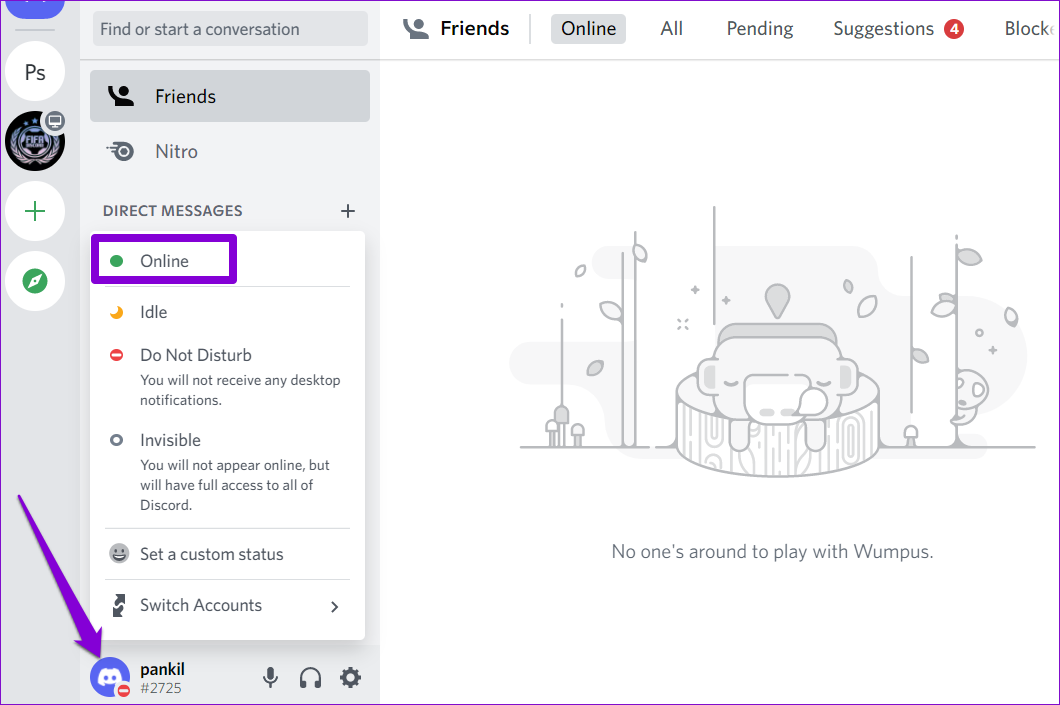Open Explore Discoverable Servers compass
The height and width of the screenshot is (705, 1060).
35,281
